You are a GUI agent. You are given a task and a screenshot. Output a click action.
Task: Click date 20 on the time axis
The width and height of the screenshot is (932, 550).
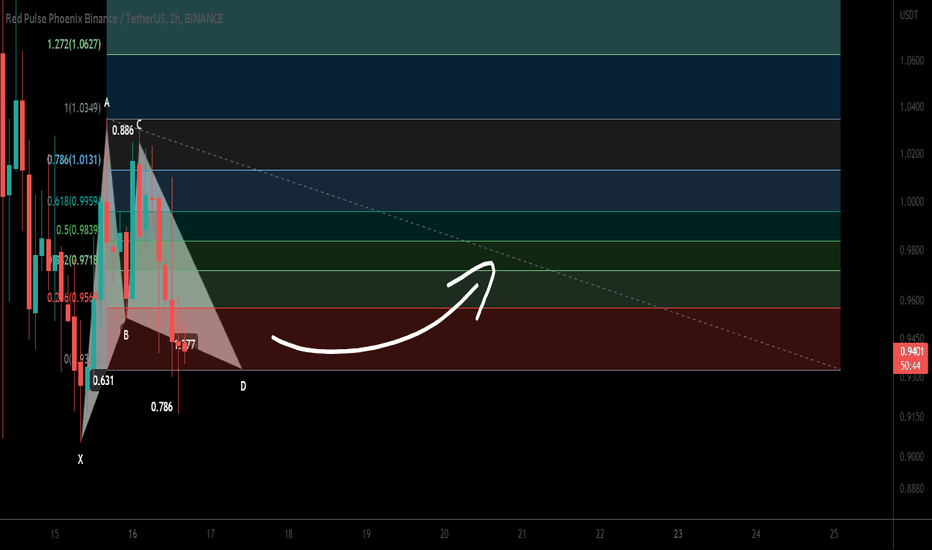444,534
